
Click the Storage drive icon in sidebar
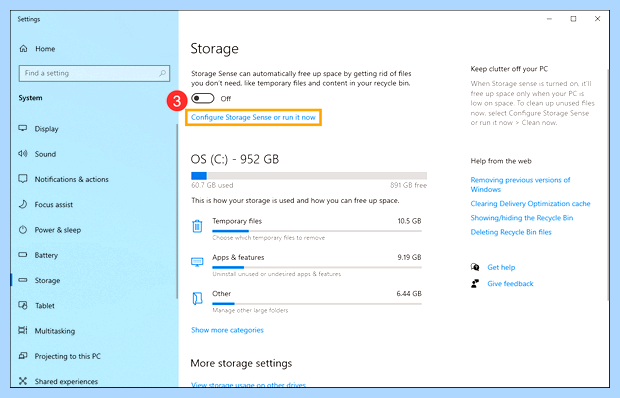pos(23,280)
